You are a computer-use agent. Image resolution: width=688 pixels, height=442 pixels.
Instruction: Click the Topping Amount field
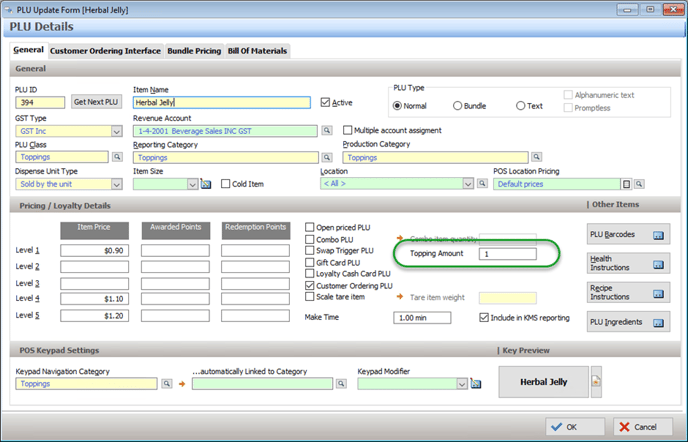pyautogui.click(x=508, y=254)
